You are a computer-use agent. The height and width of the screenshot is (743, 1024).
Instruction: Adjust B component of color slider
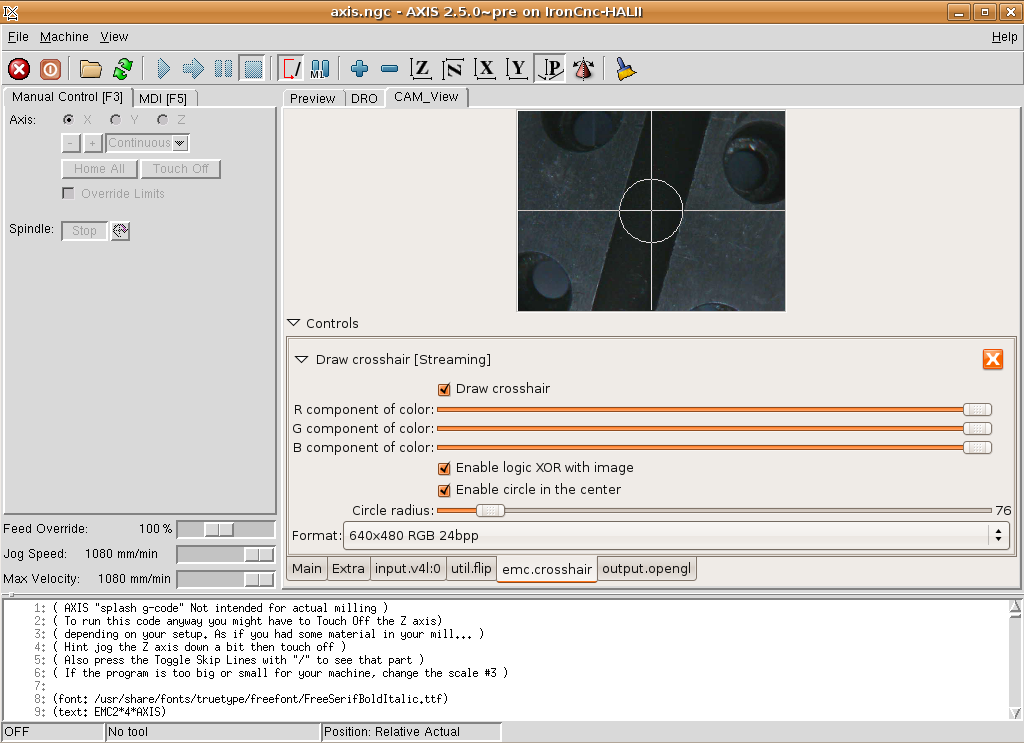(714, 447)
